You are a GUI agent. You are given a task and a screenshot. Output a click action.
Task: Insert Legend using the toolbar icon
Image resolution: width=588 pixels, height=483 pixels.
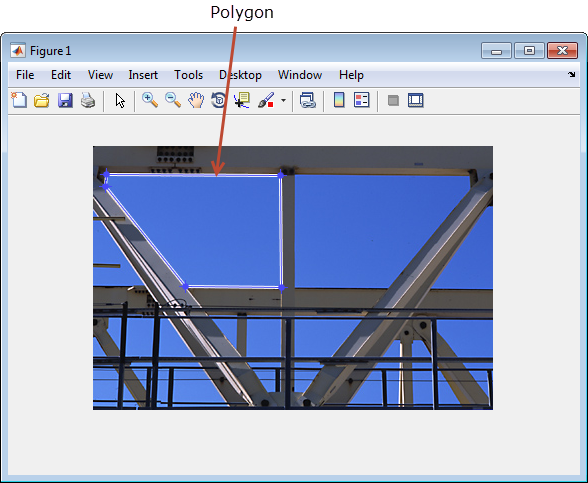362,100
